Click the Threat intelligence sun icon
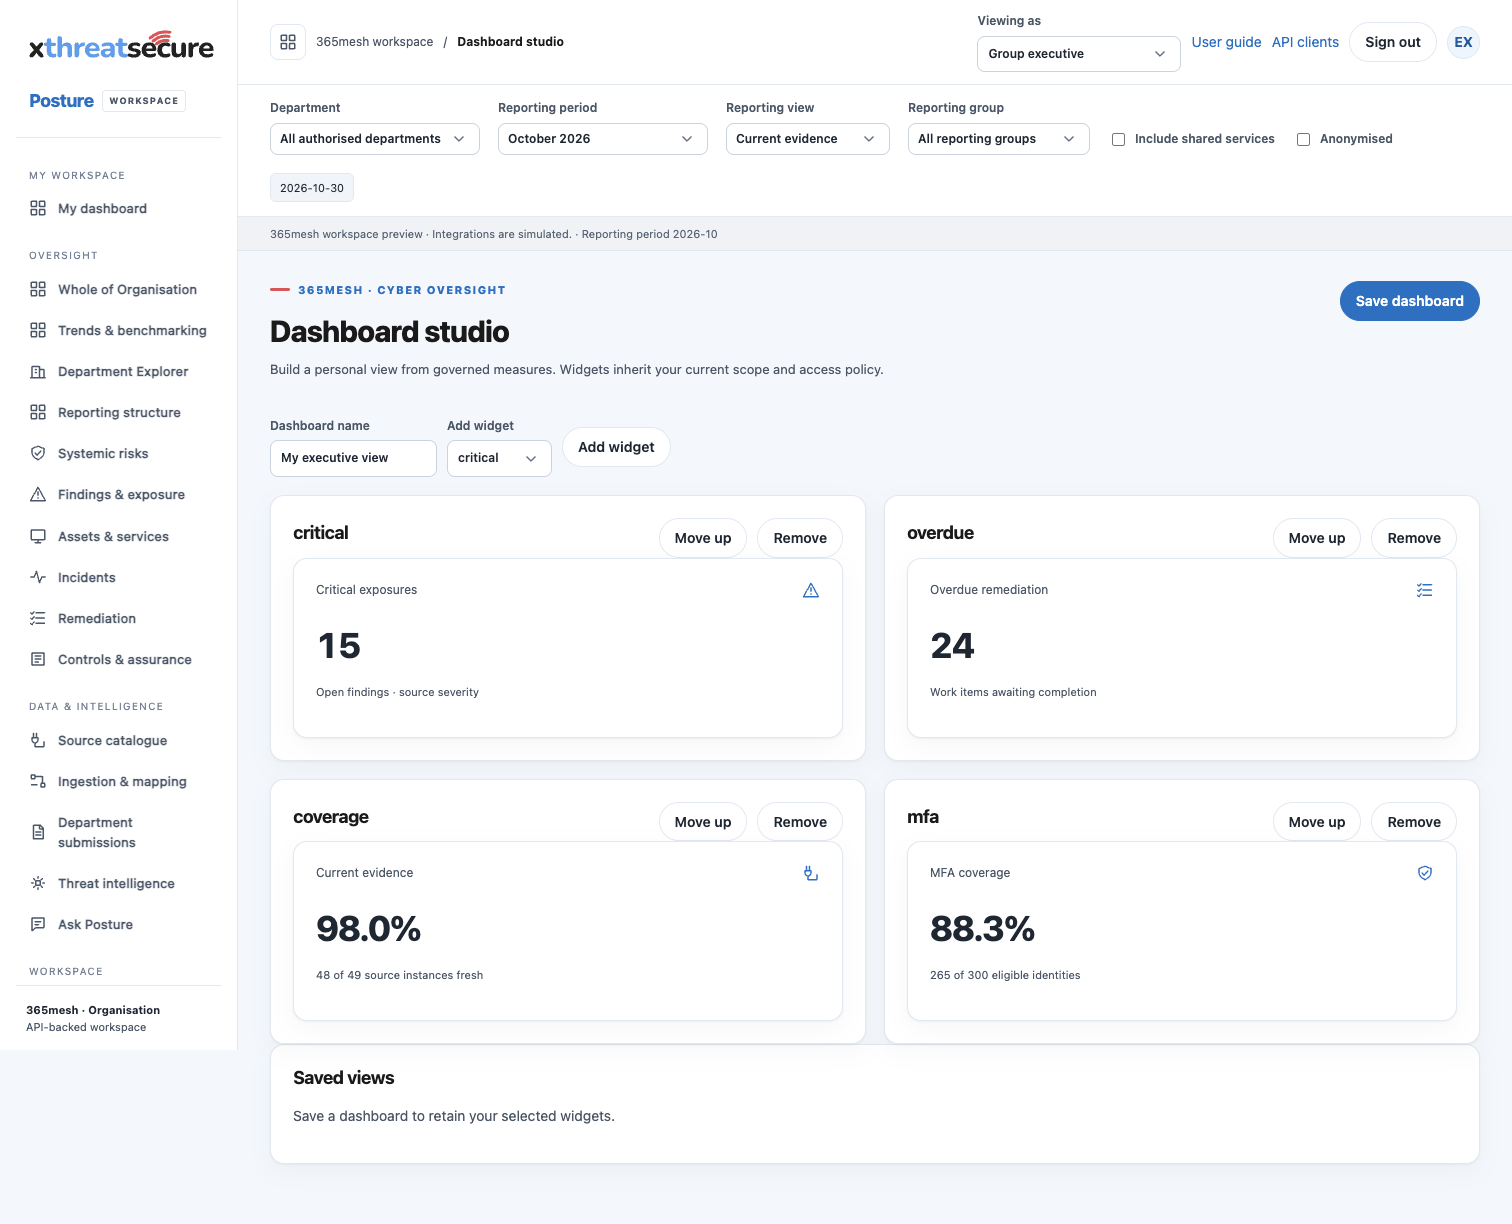1512x1224 pixels. pyautogui.click(x=38, y=883)
